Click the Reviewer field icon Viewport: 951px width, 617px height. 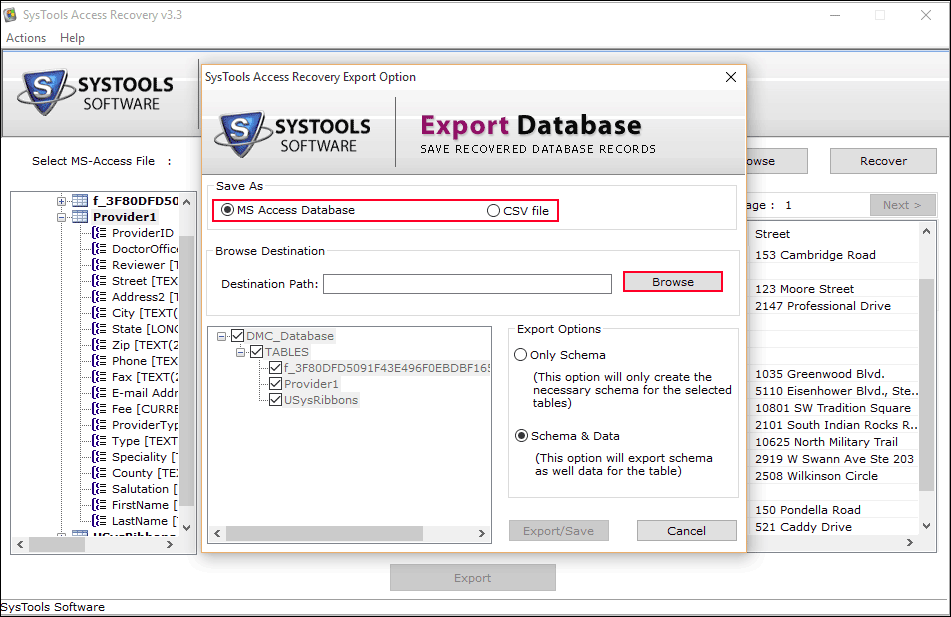(99, 265)
